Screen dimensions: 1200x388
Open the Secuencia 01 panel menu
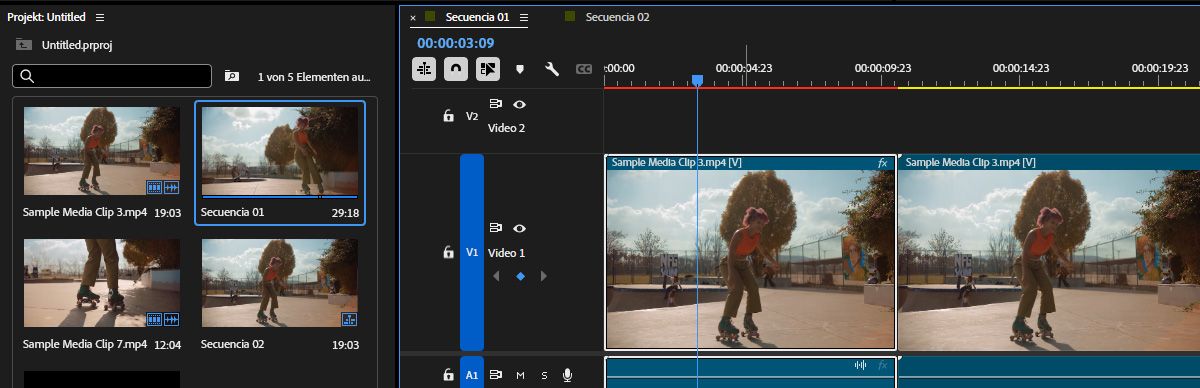pyautogui.click(x=524, y=17)
